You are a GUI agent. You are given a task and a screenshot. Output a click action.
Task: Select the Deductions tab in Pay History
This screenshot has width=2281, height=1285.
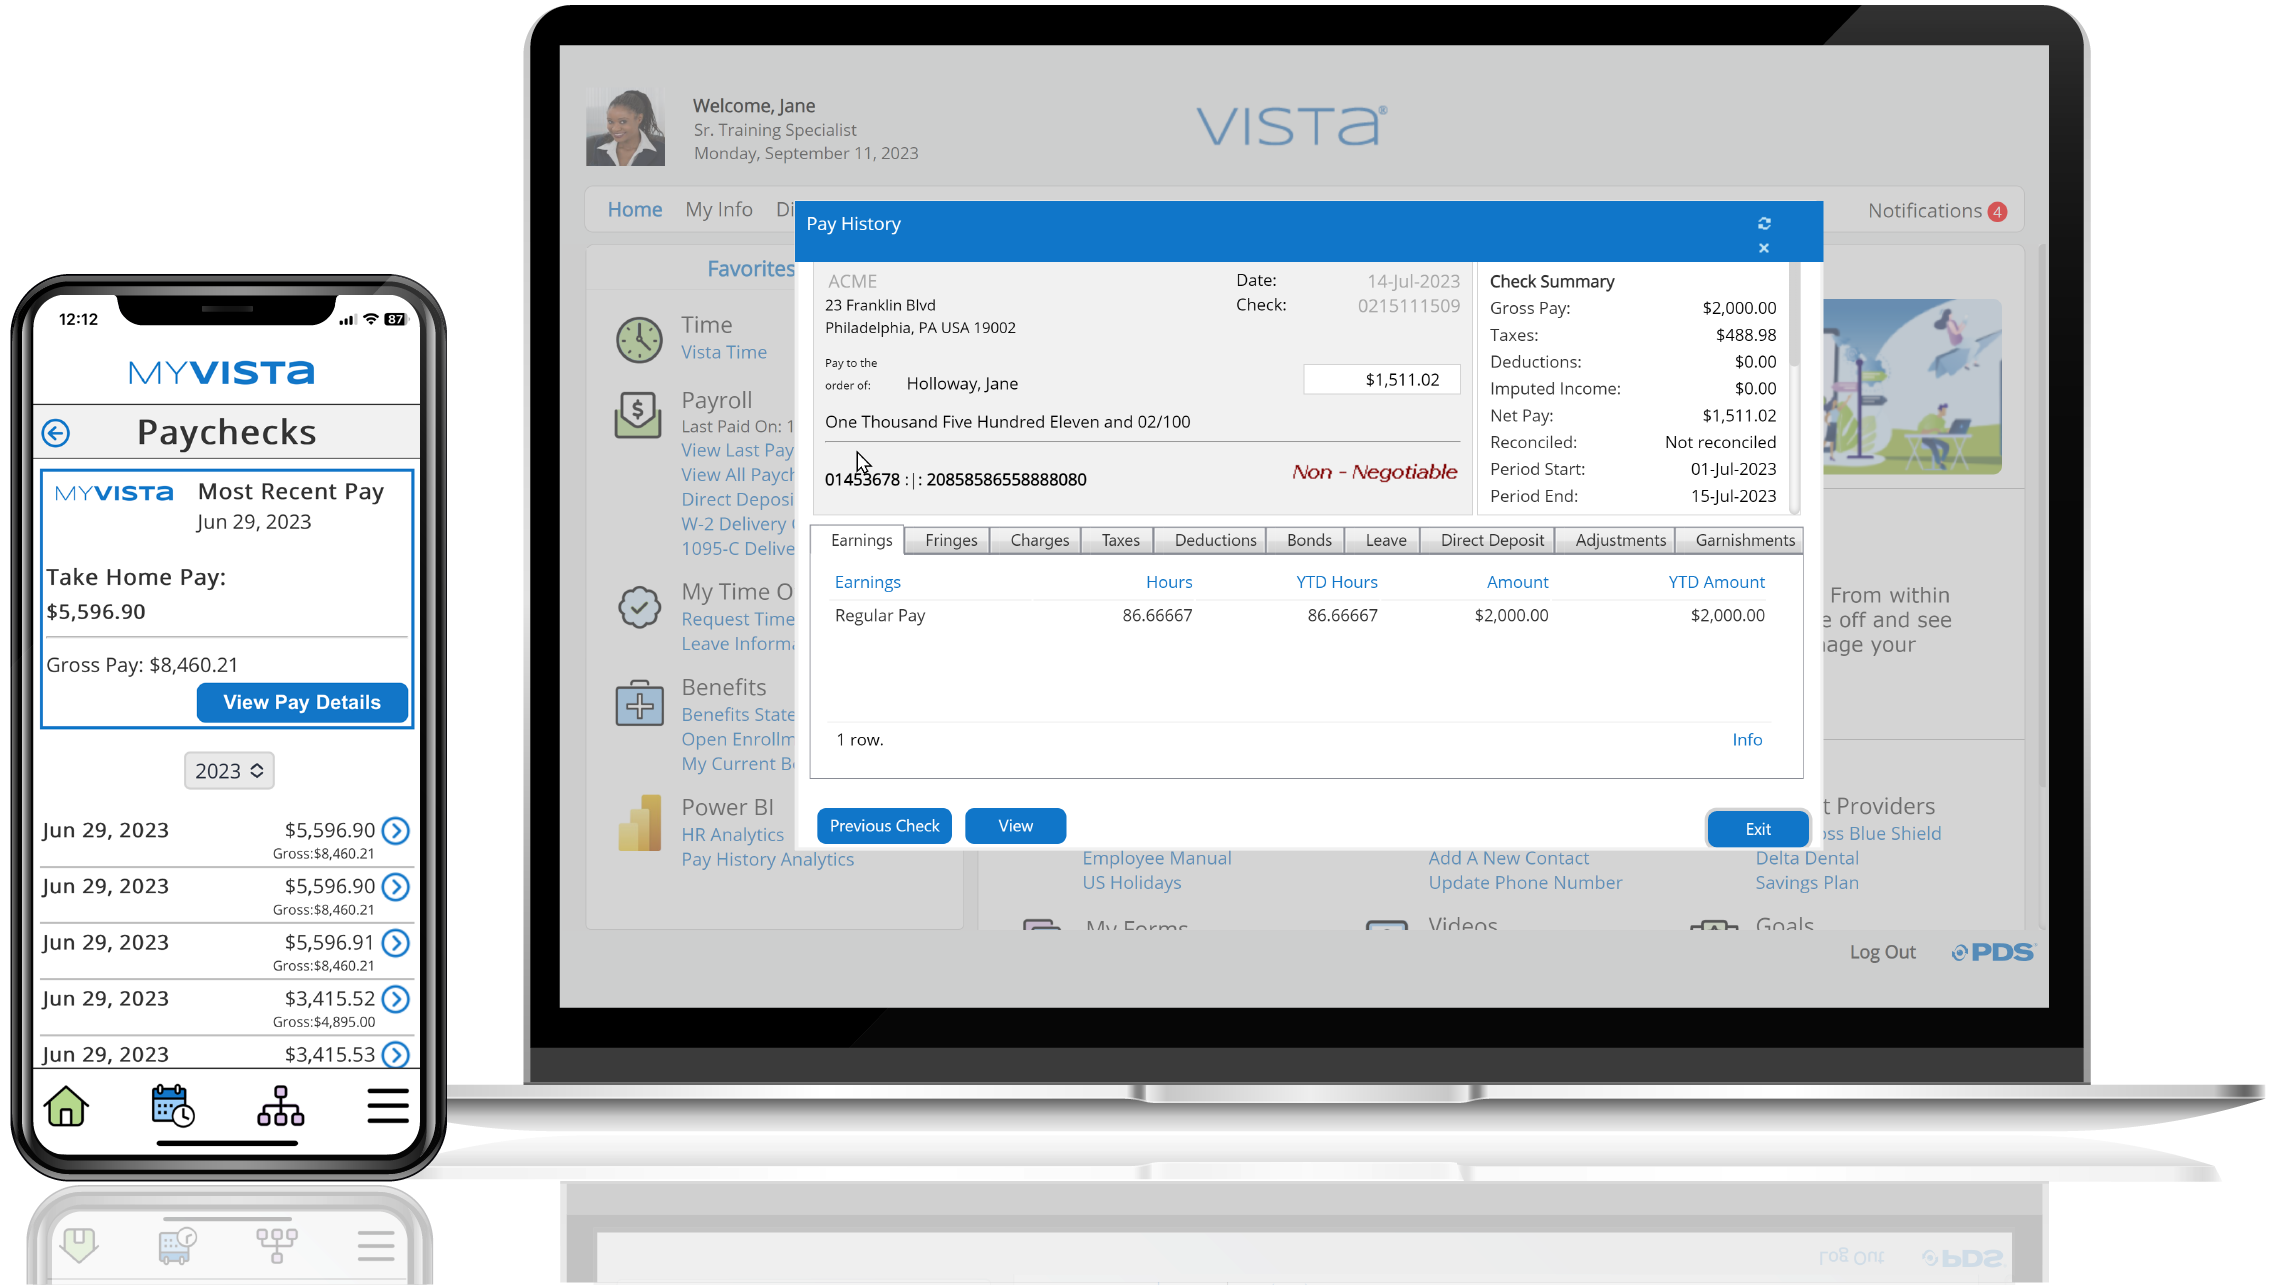click(1214, 539)
